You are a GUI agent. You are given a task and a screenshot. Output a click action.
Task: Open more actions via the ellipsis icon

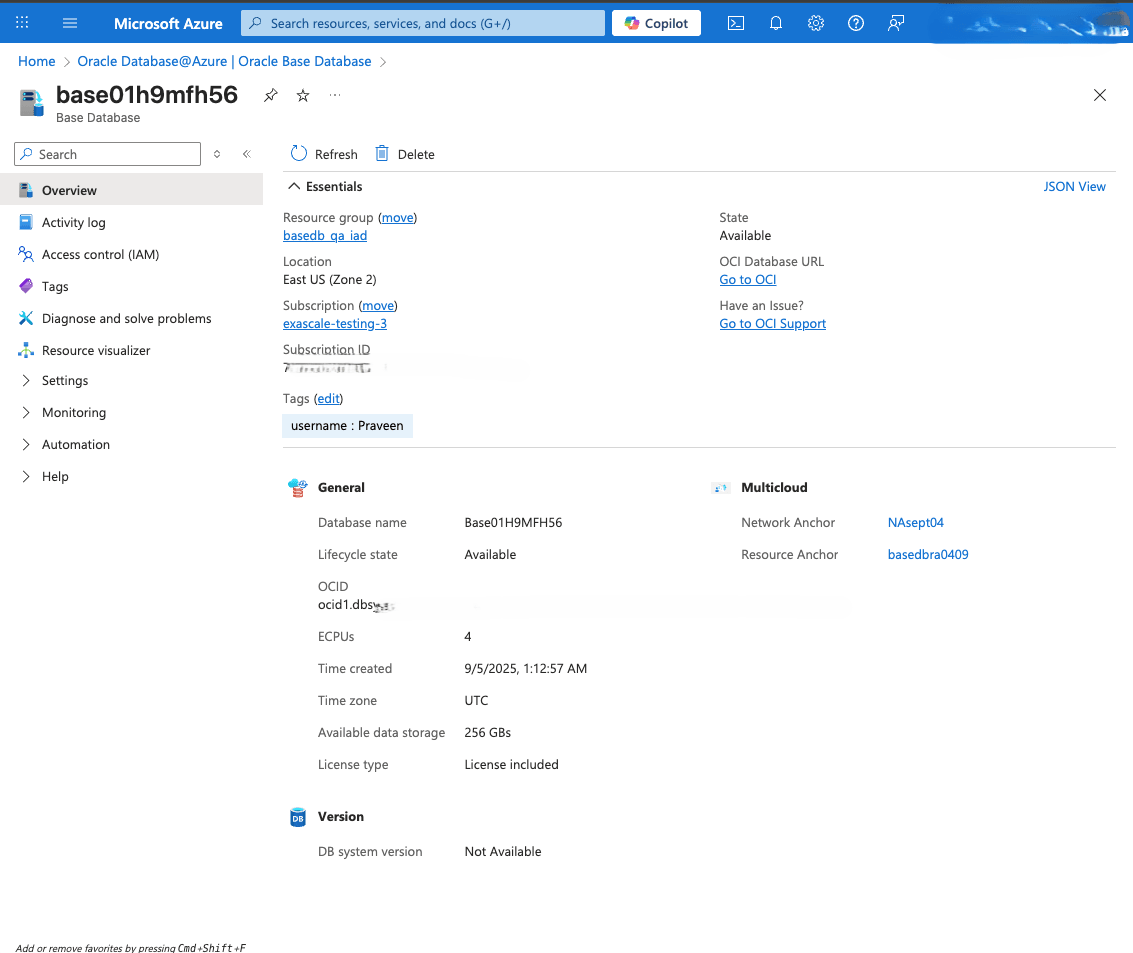click(334, 95)
